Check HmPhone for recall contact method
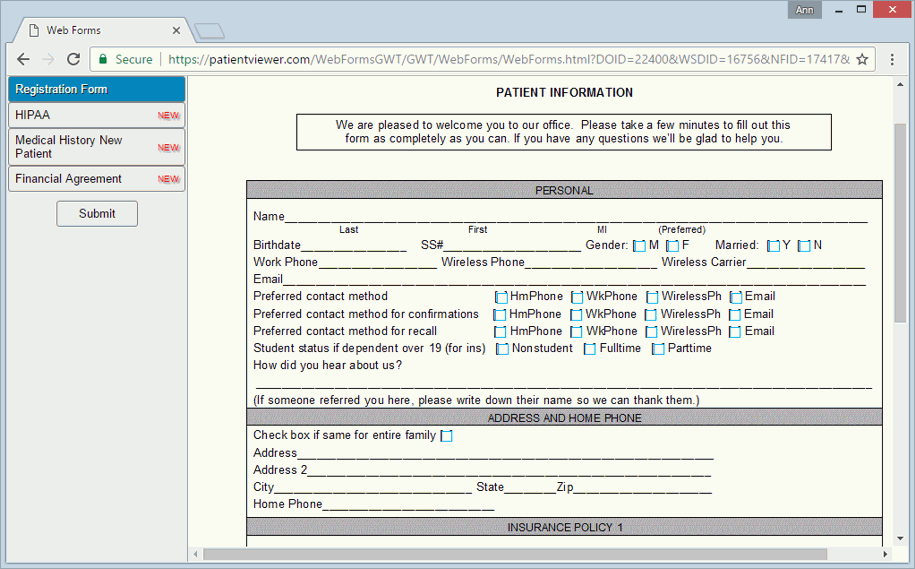 click(x=500, y=332)
